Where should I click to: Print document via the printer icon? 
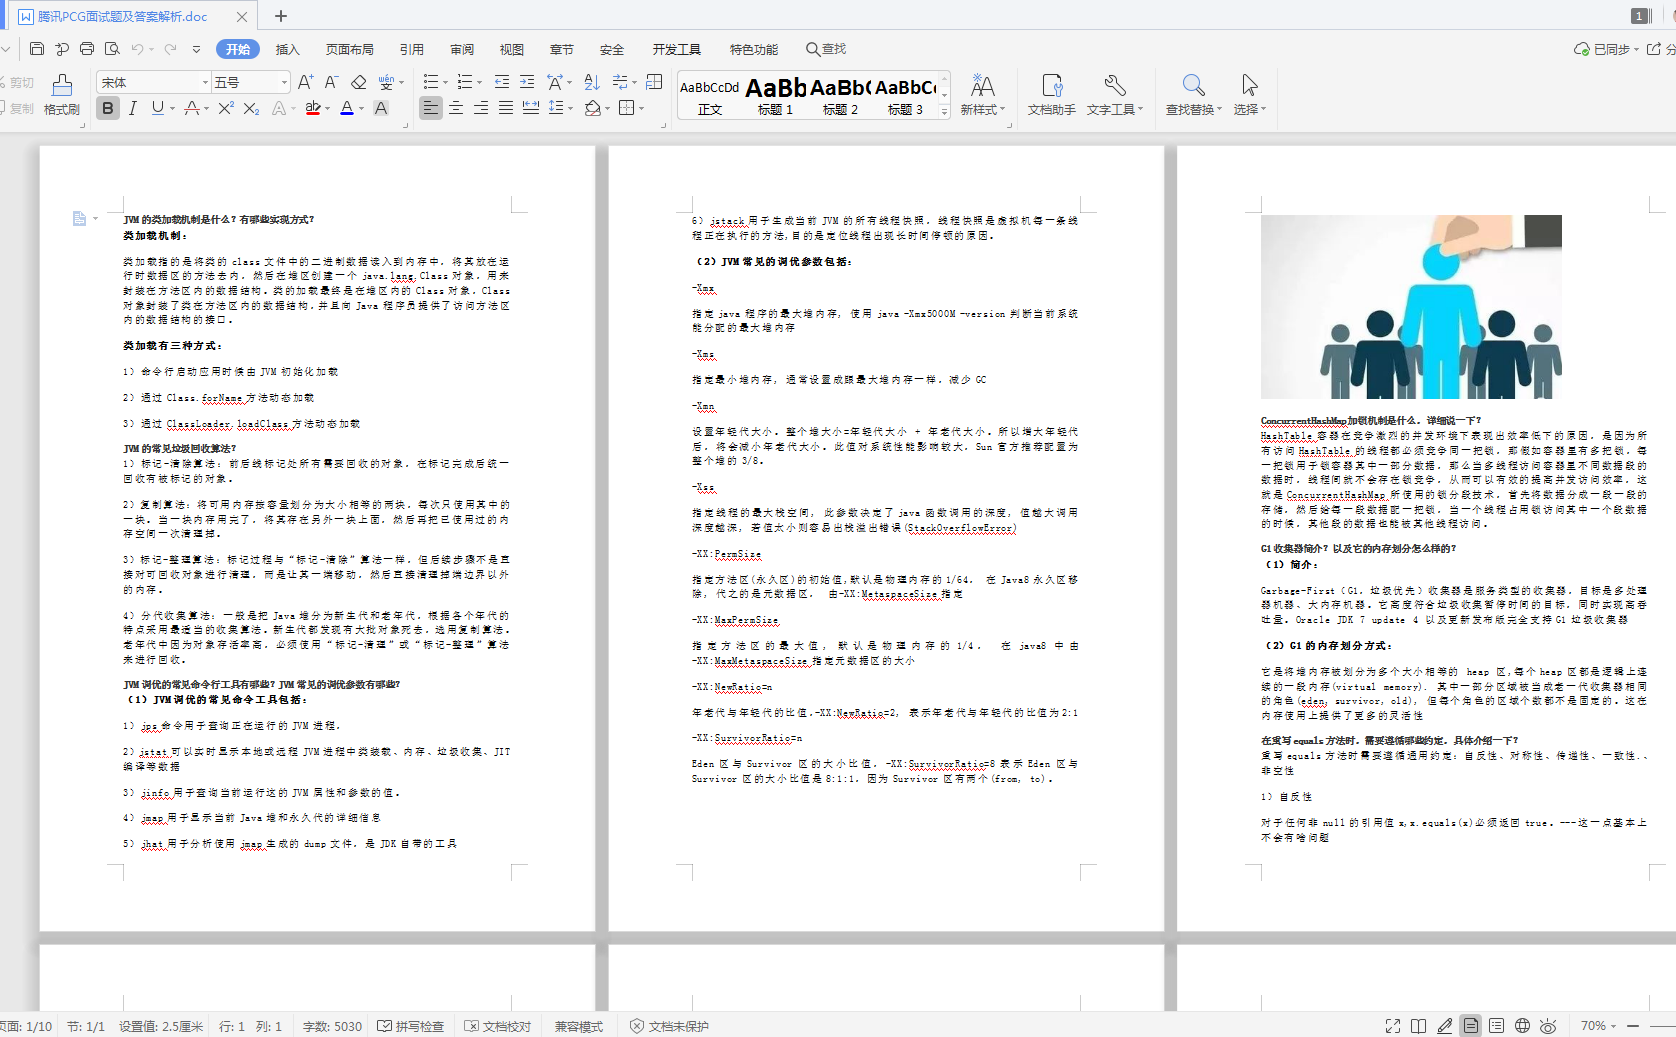point(87,49)
